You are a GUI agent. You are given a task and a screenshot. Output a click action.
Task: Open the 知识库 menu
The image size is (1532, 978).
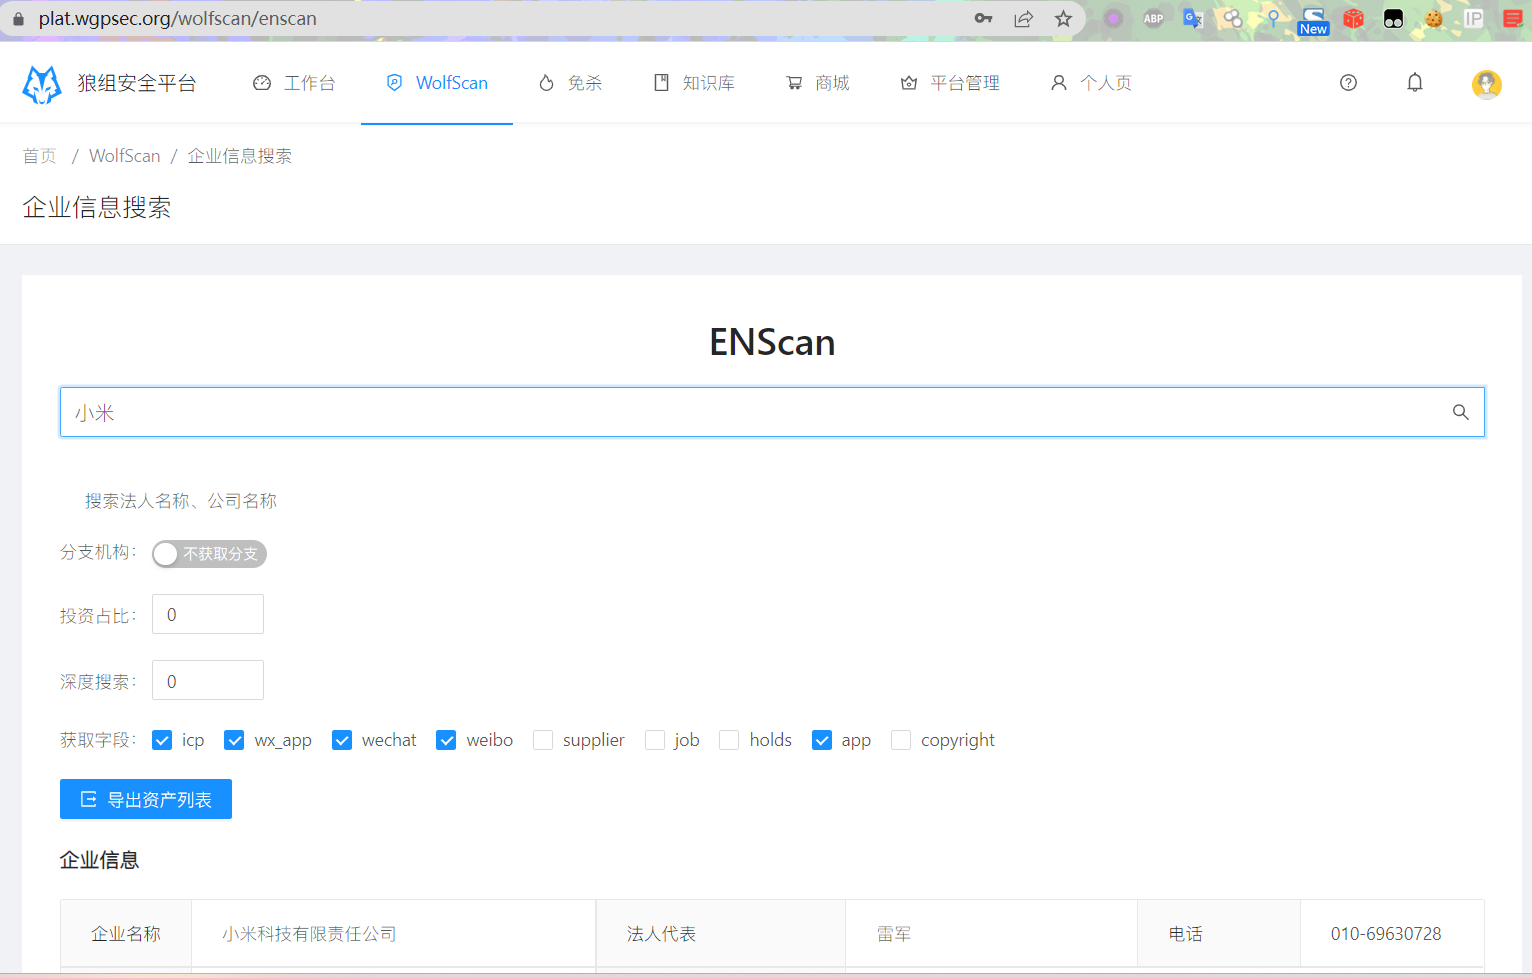(694, 83)
